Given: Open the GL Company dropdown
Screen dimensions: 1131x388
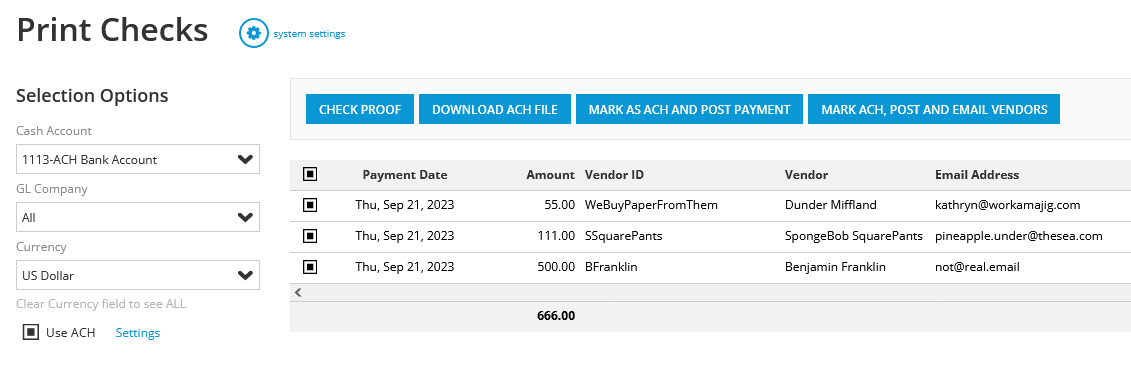Looking at the screenshot, I should pyautogui.click(x=138, y=217).
